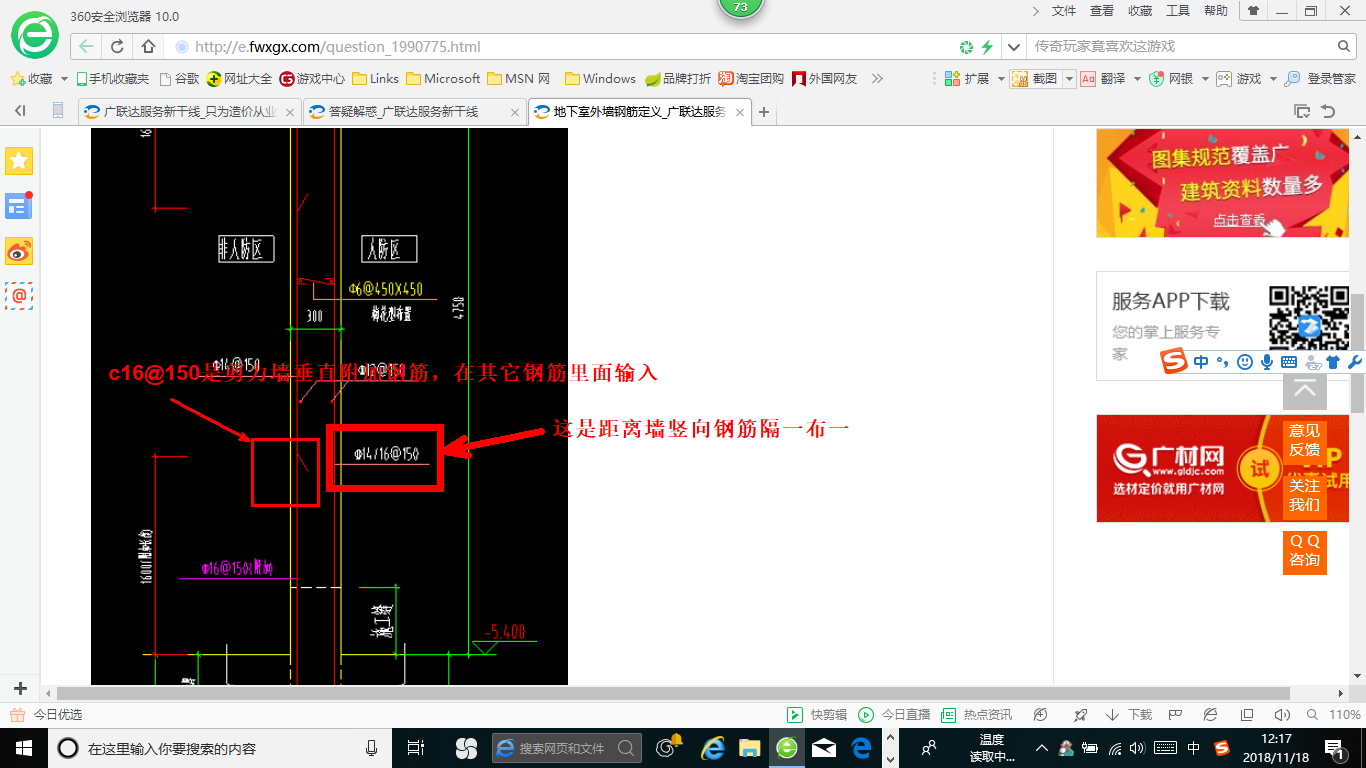Open 手机收藏夹 bookmark
This screenshot has width=1366, height=768.
click(x=113, y=78)
